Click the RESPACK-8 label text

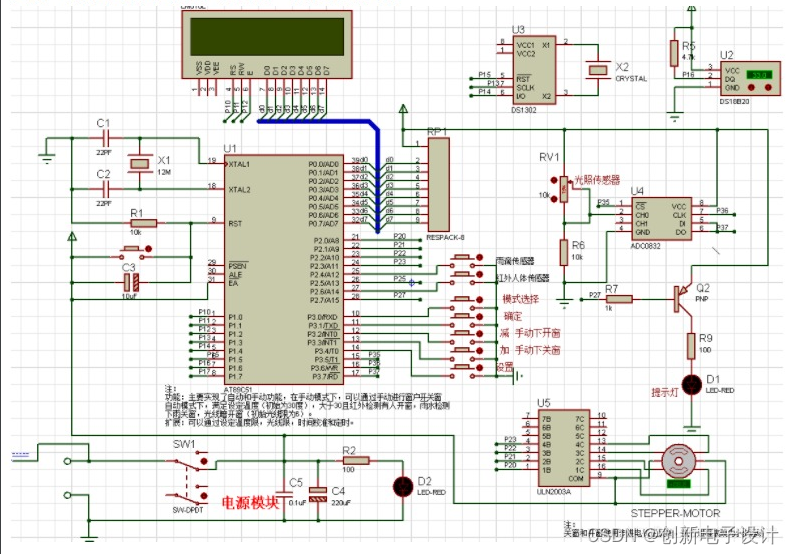445,237
